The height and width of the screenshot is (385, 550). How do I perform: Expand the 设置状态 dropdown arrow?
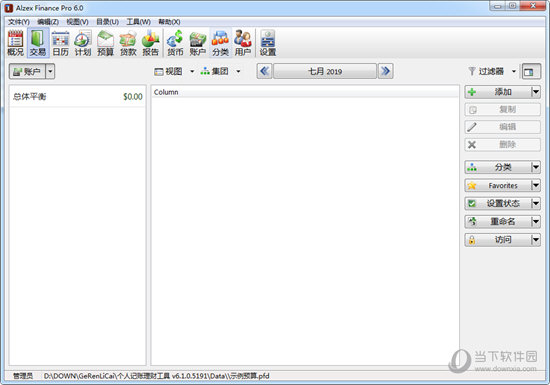click(536, 203)
